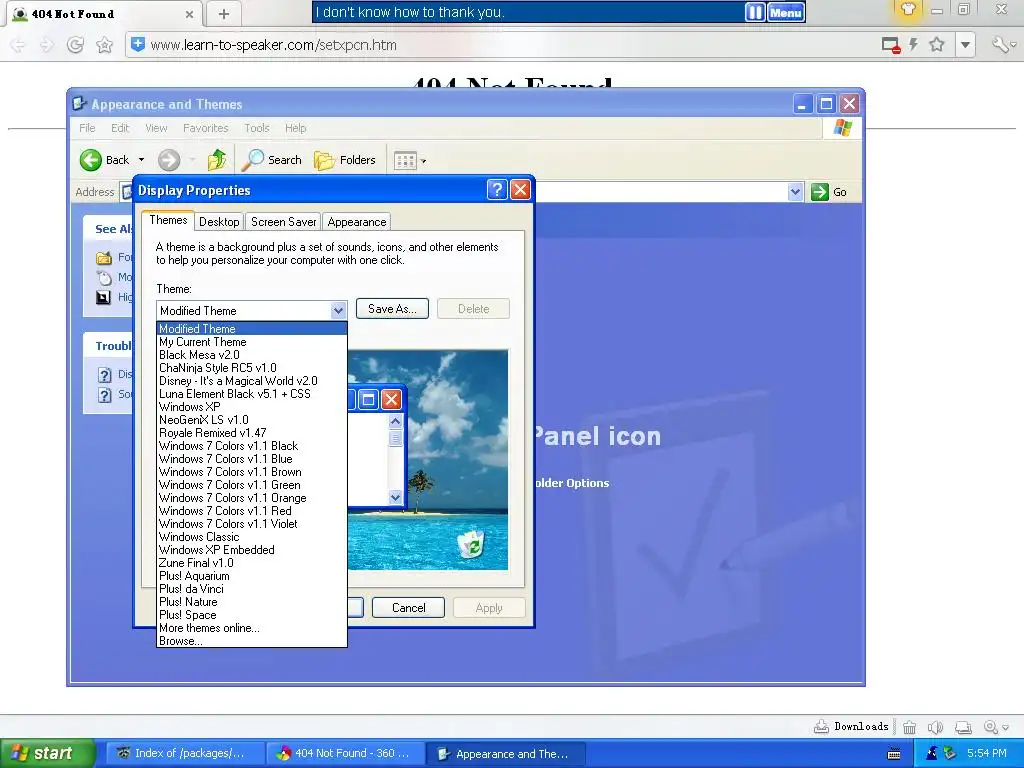
Task: Click the speaker icon in browser status bar
Action: tap(936, 727)
